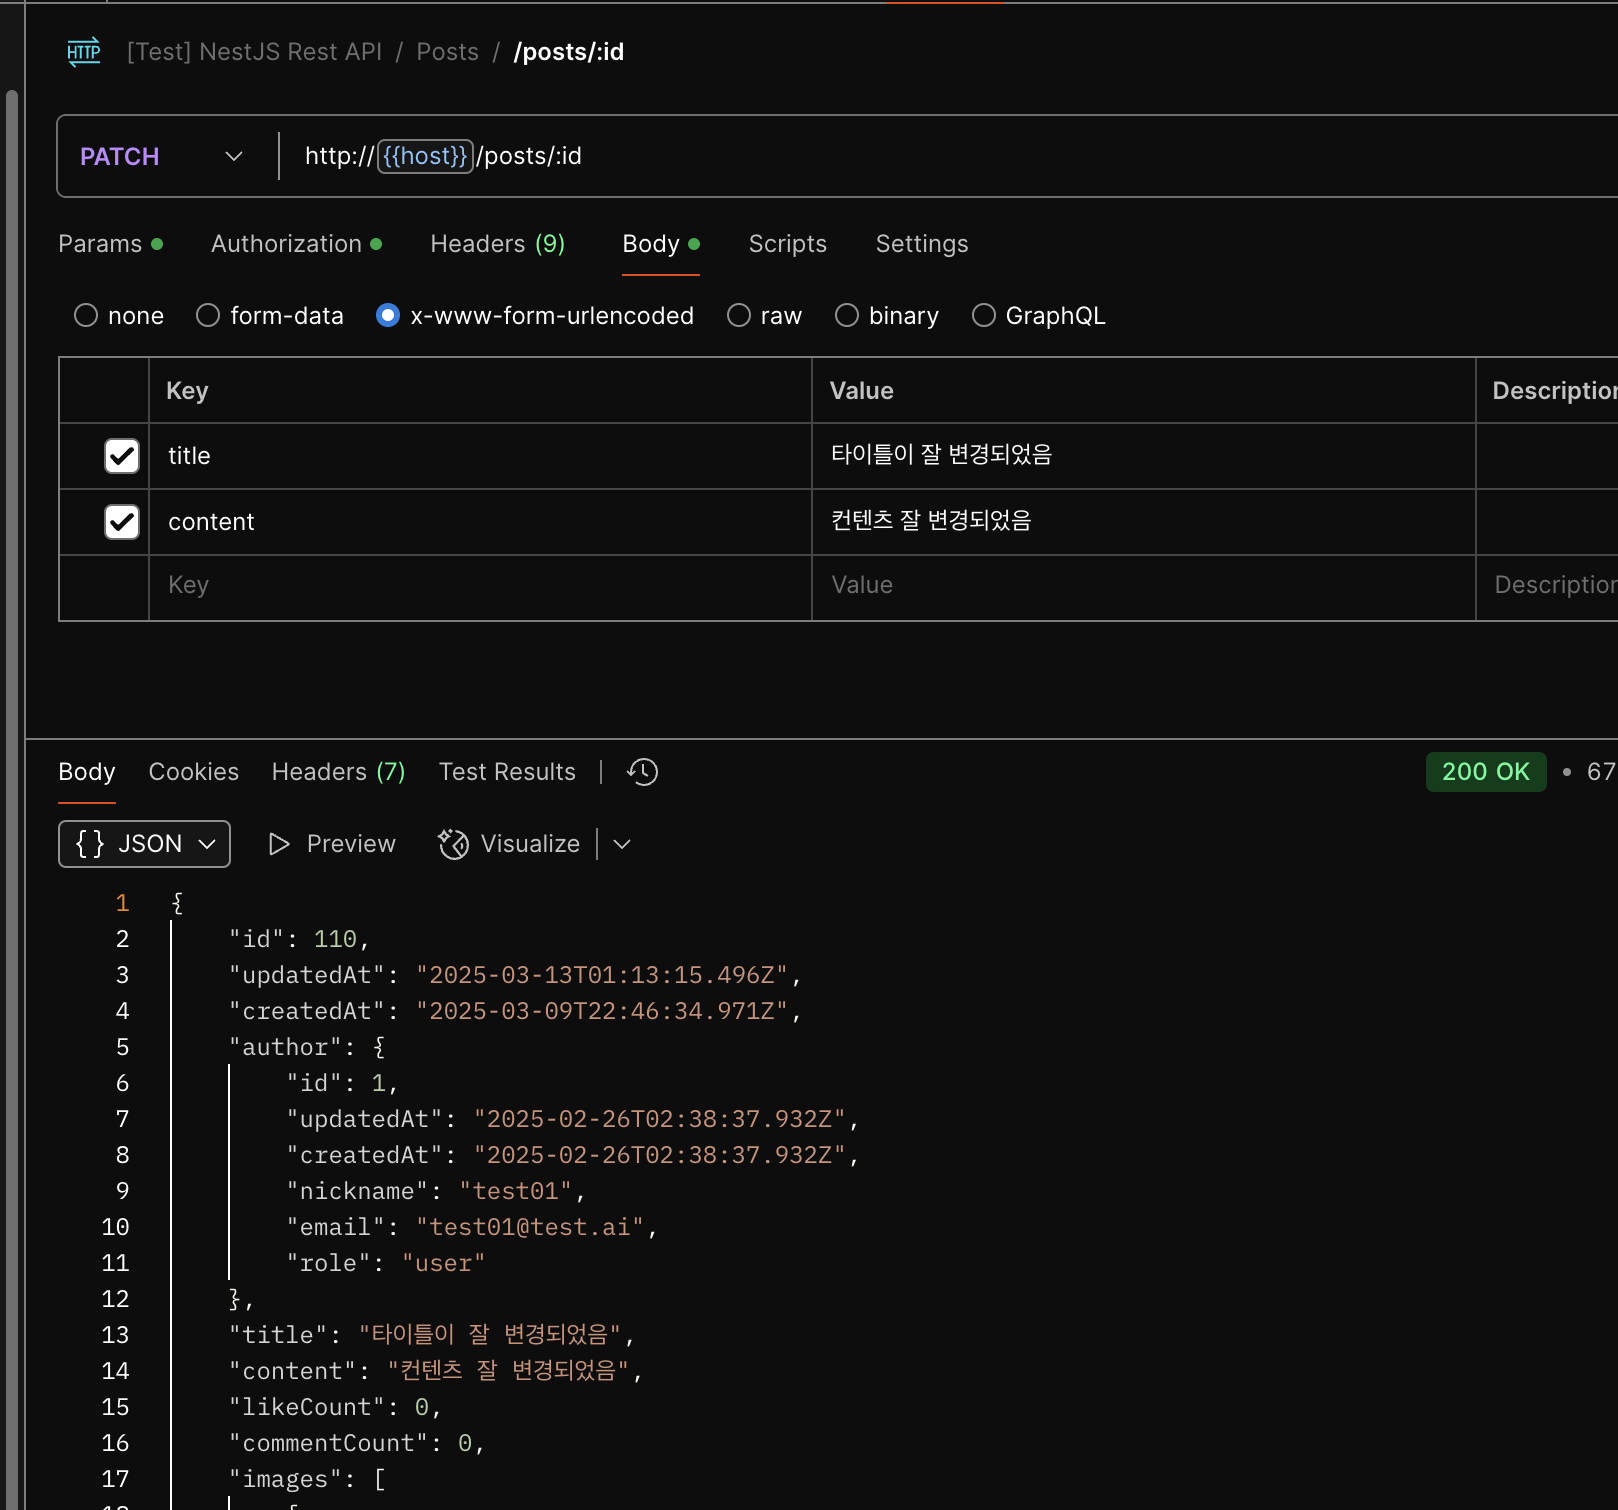Click the "commentCount": 0 line
Image resolution: width=1618 pixels, height=1510 pixels.
tap(357, 1443)
